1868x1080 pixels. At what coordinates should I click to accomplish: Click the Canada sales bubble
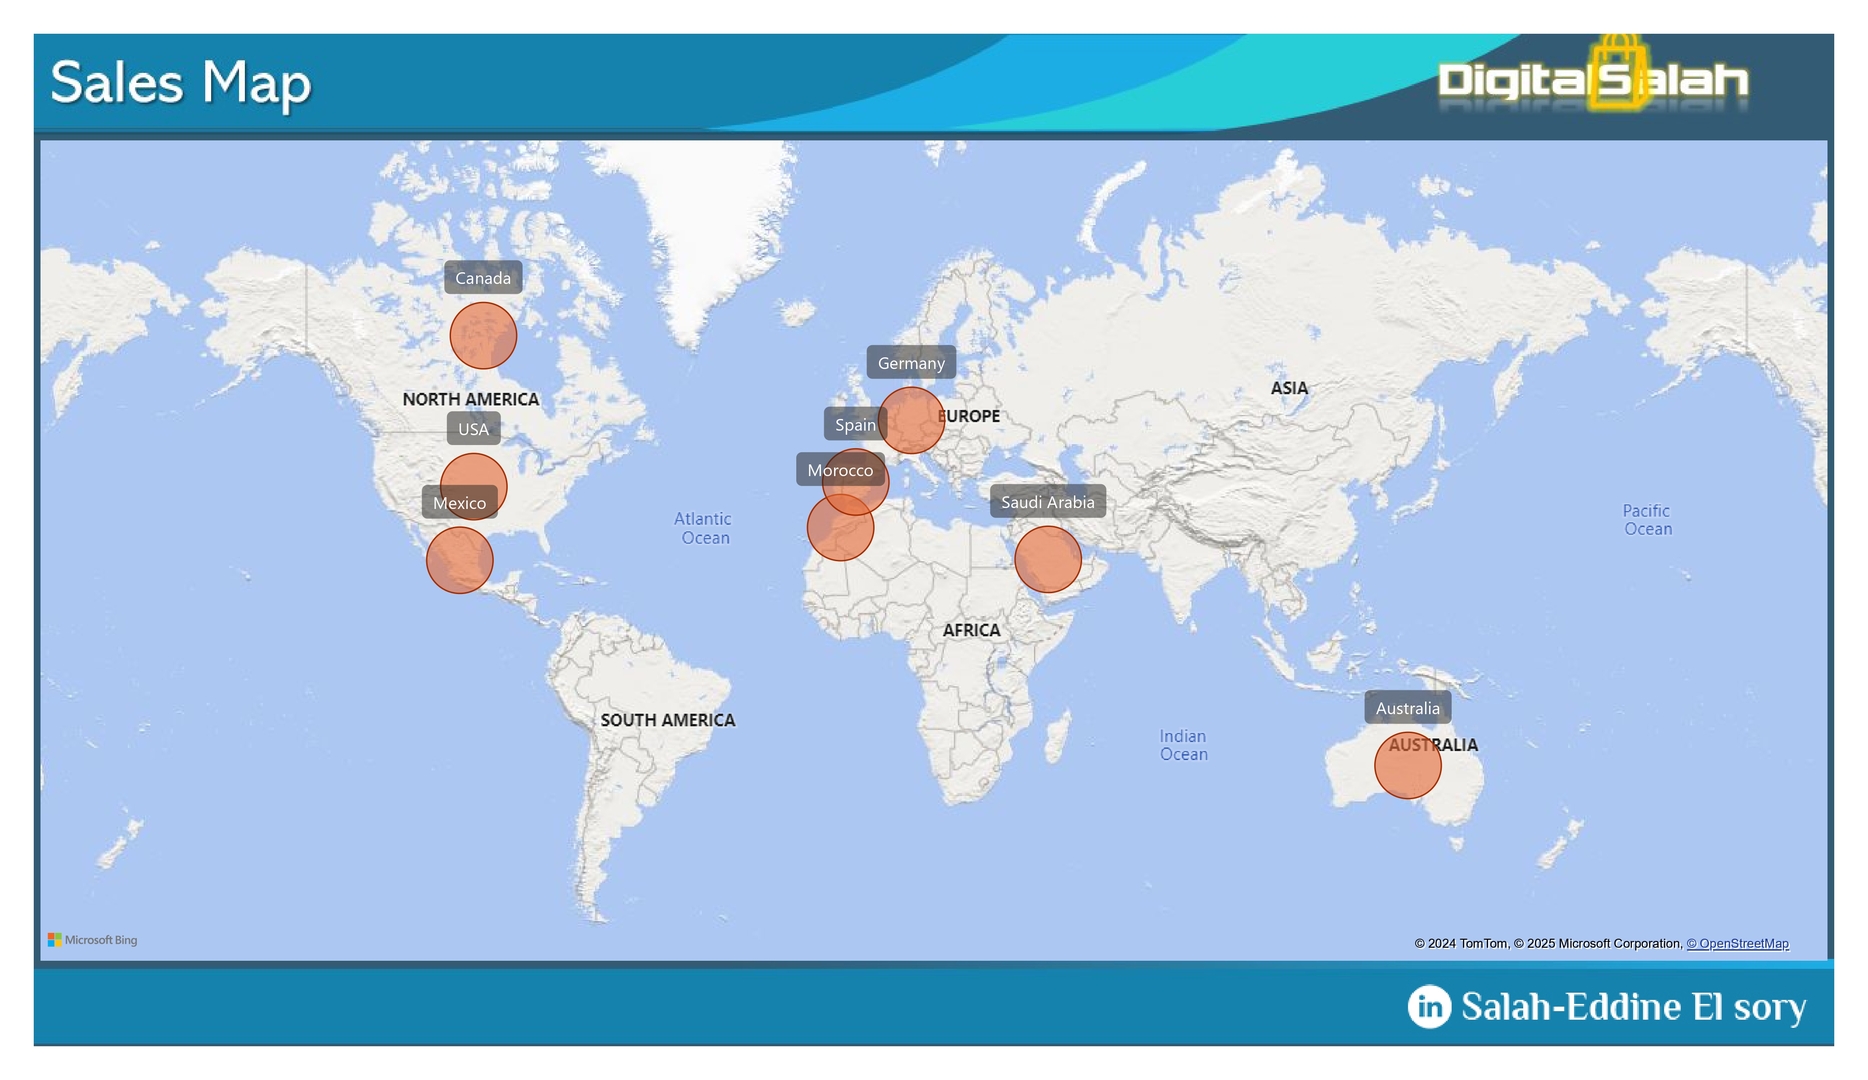(483, 336)
